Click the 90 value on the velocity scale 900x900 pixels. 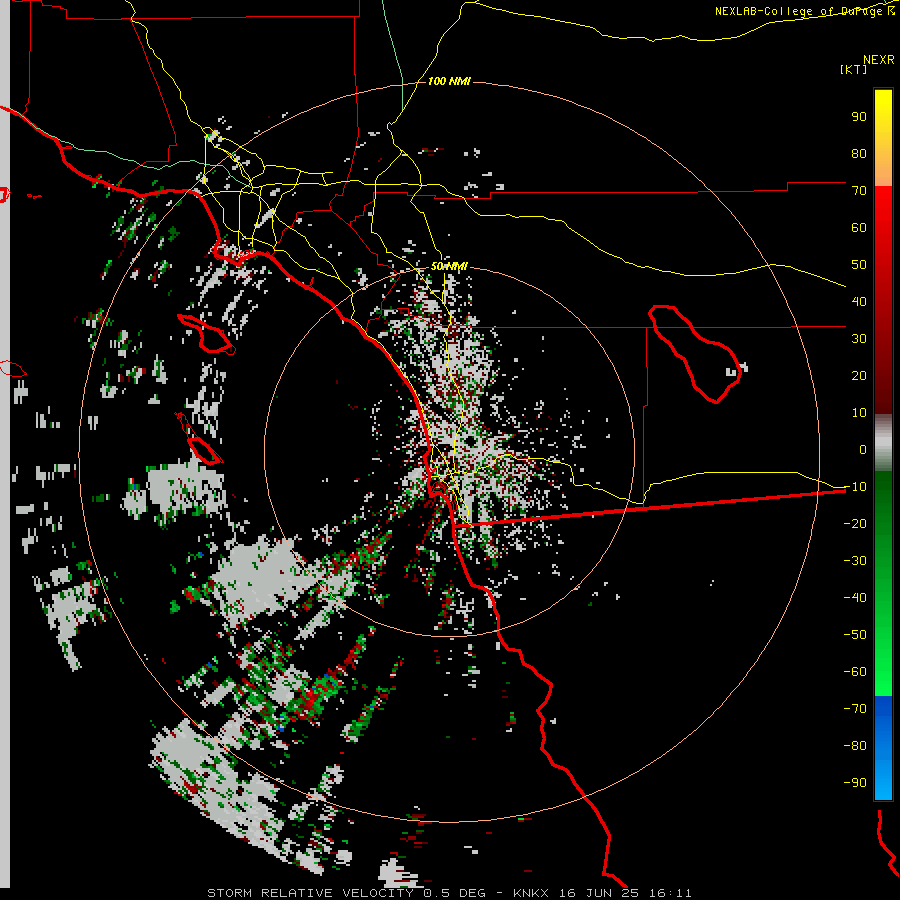point(859,117)
